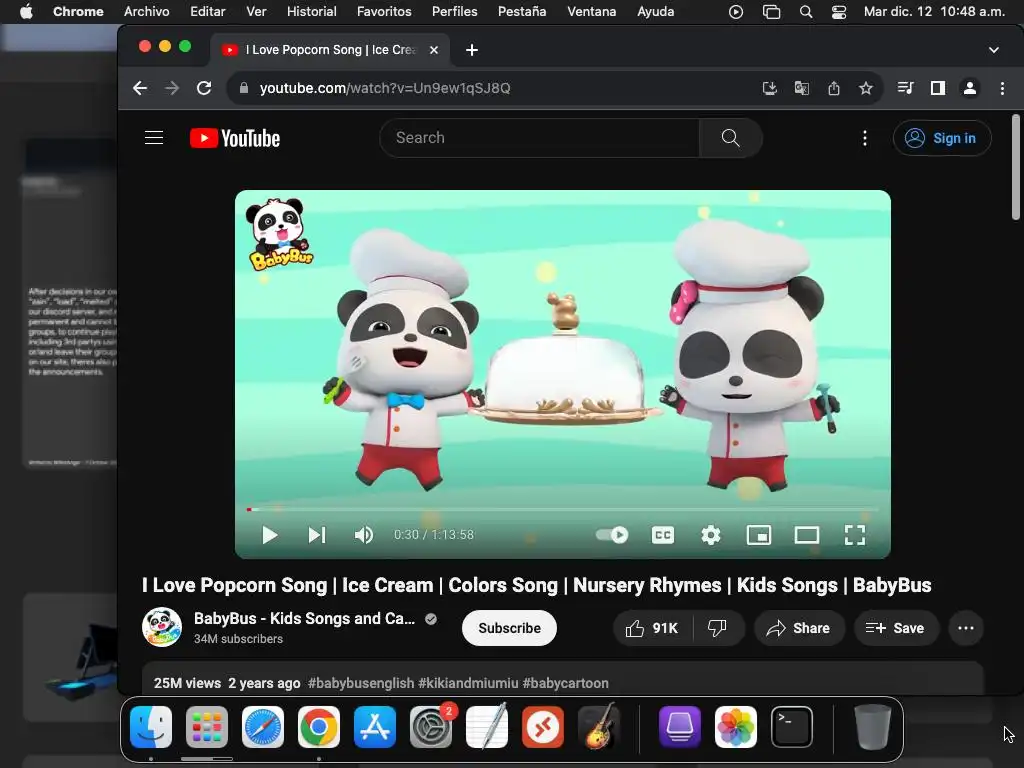Toggle Chrome side panel

pyautogui.click(x=938, y=88)
